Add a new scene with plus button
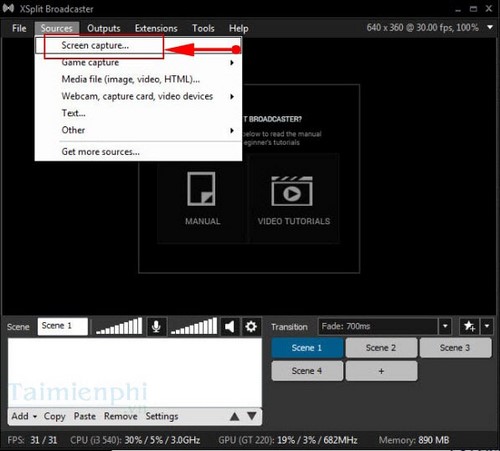Viewport: 500px width, 451px height. (381, 371)
